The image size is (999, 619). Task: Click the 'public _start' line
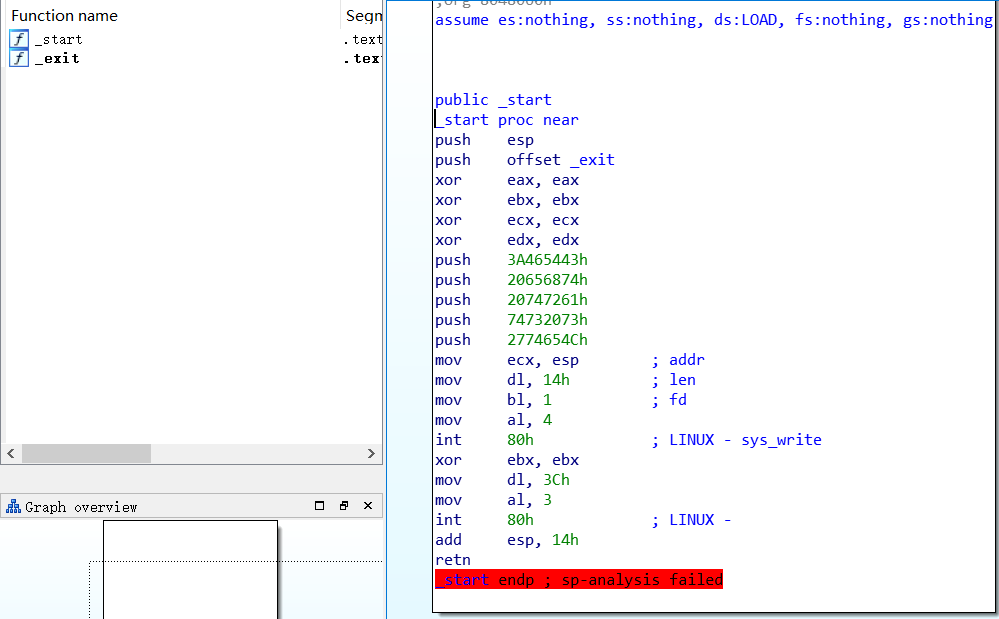coord(493,100)
